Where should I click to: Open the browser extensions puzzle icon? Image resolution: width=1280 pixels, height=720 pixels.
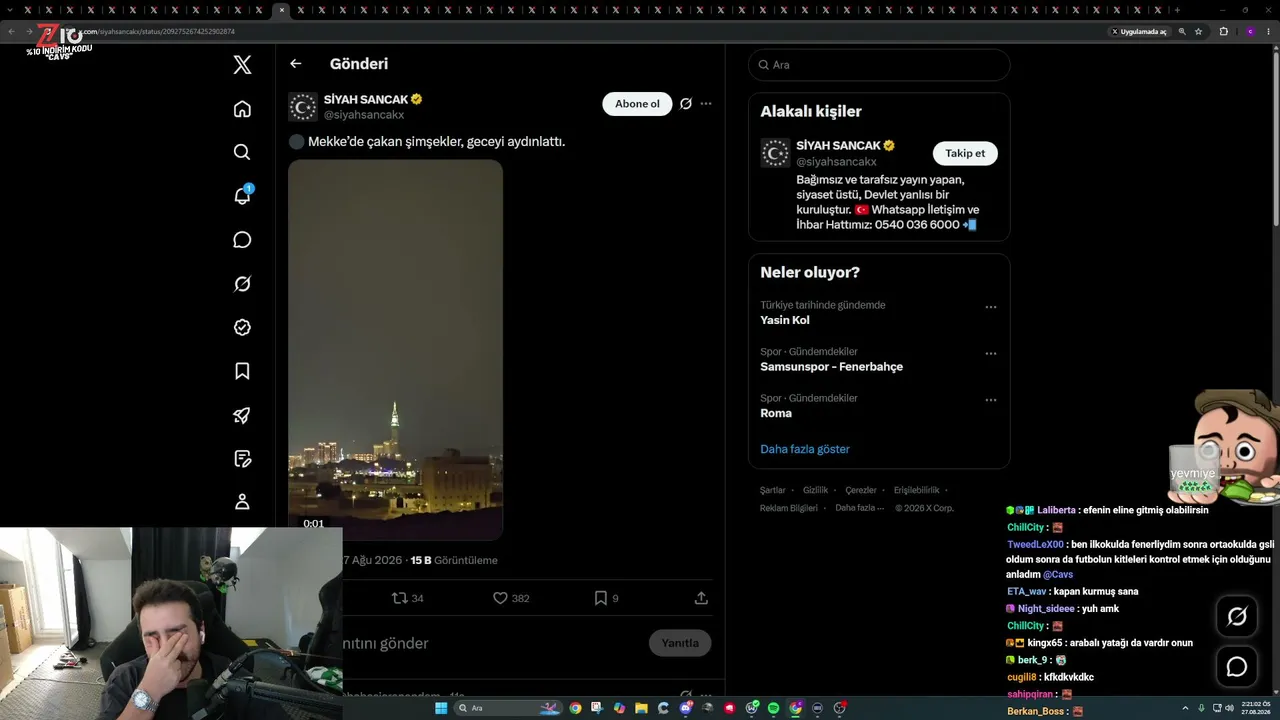click(x=1223, y=32)
